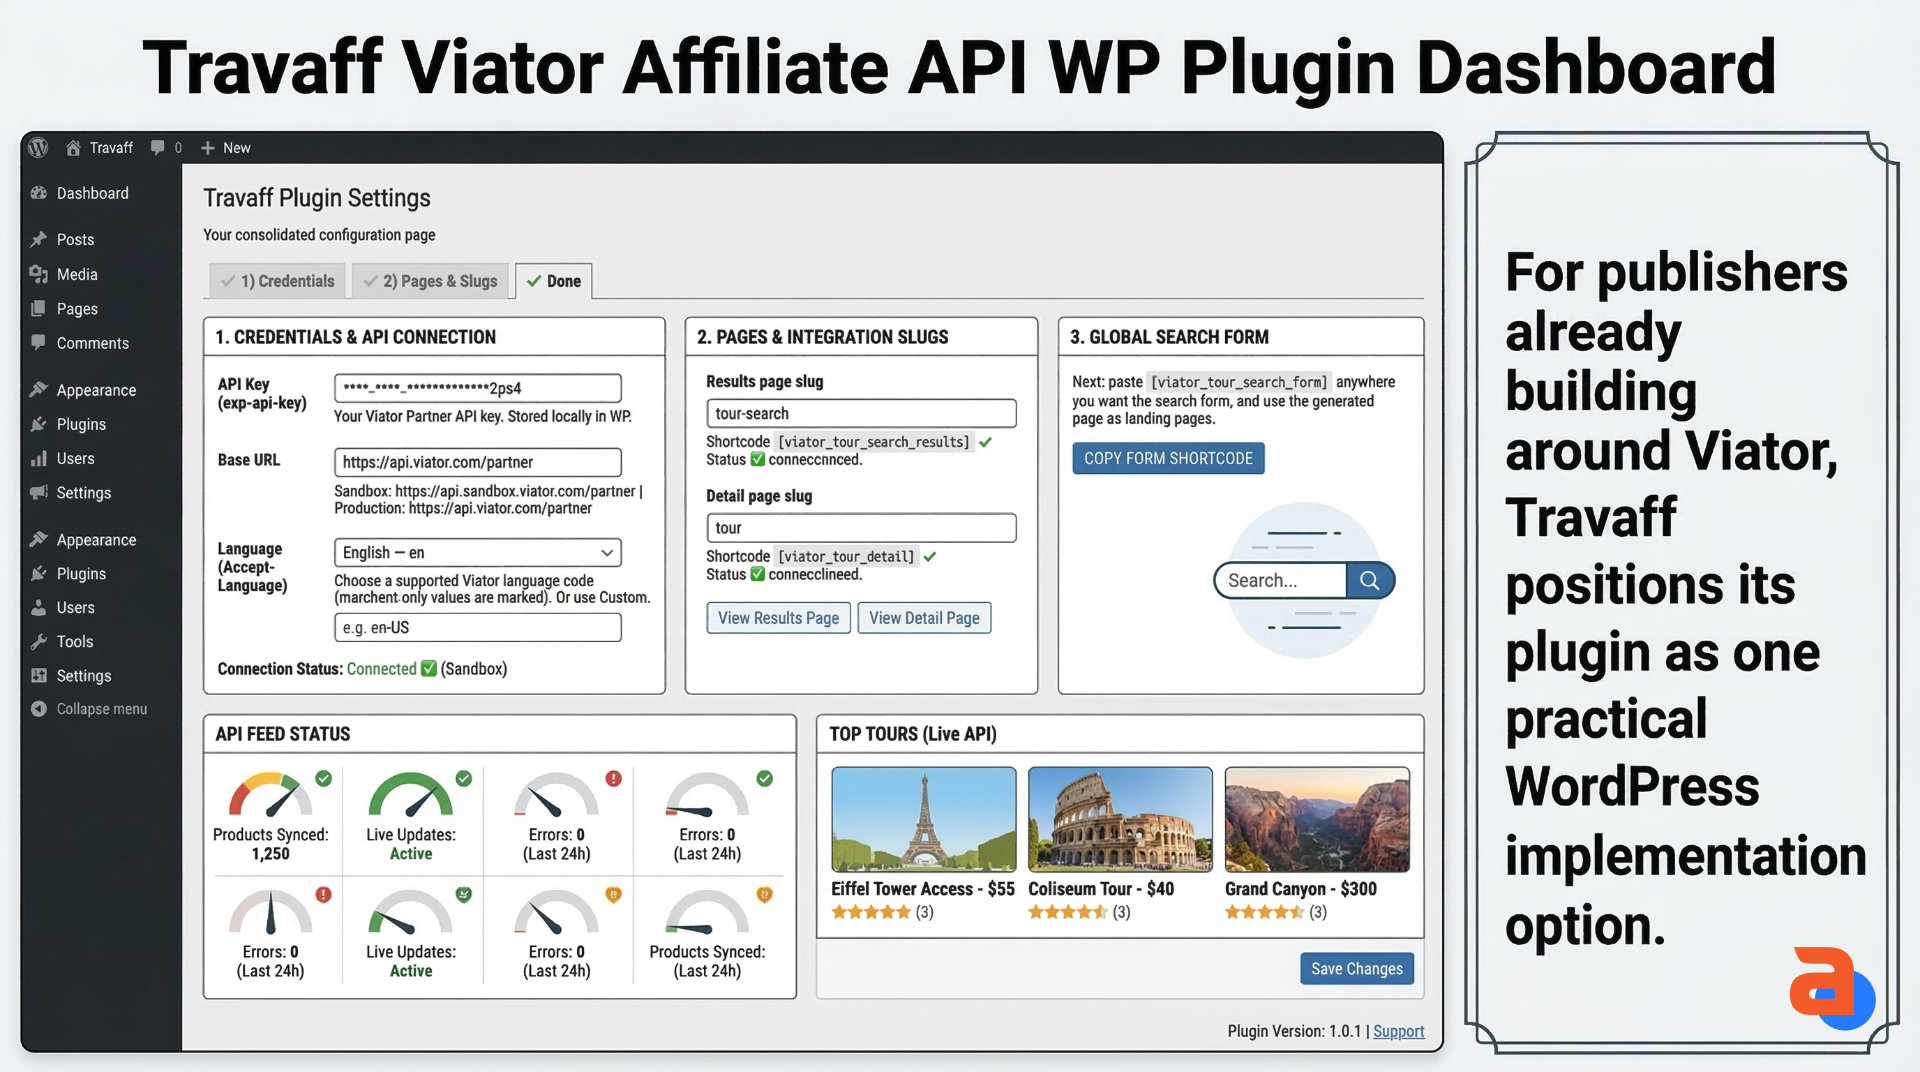Save changes with the Save Changes button
Image resolution: width=1920 pixels, height=1072 pixels.
tap(1356, 968)
